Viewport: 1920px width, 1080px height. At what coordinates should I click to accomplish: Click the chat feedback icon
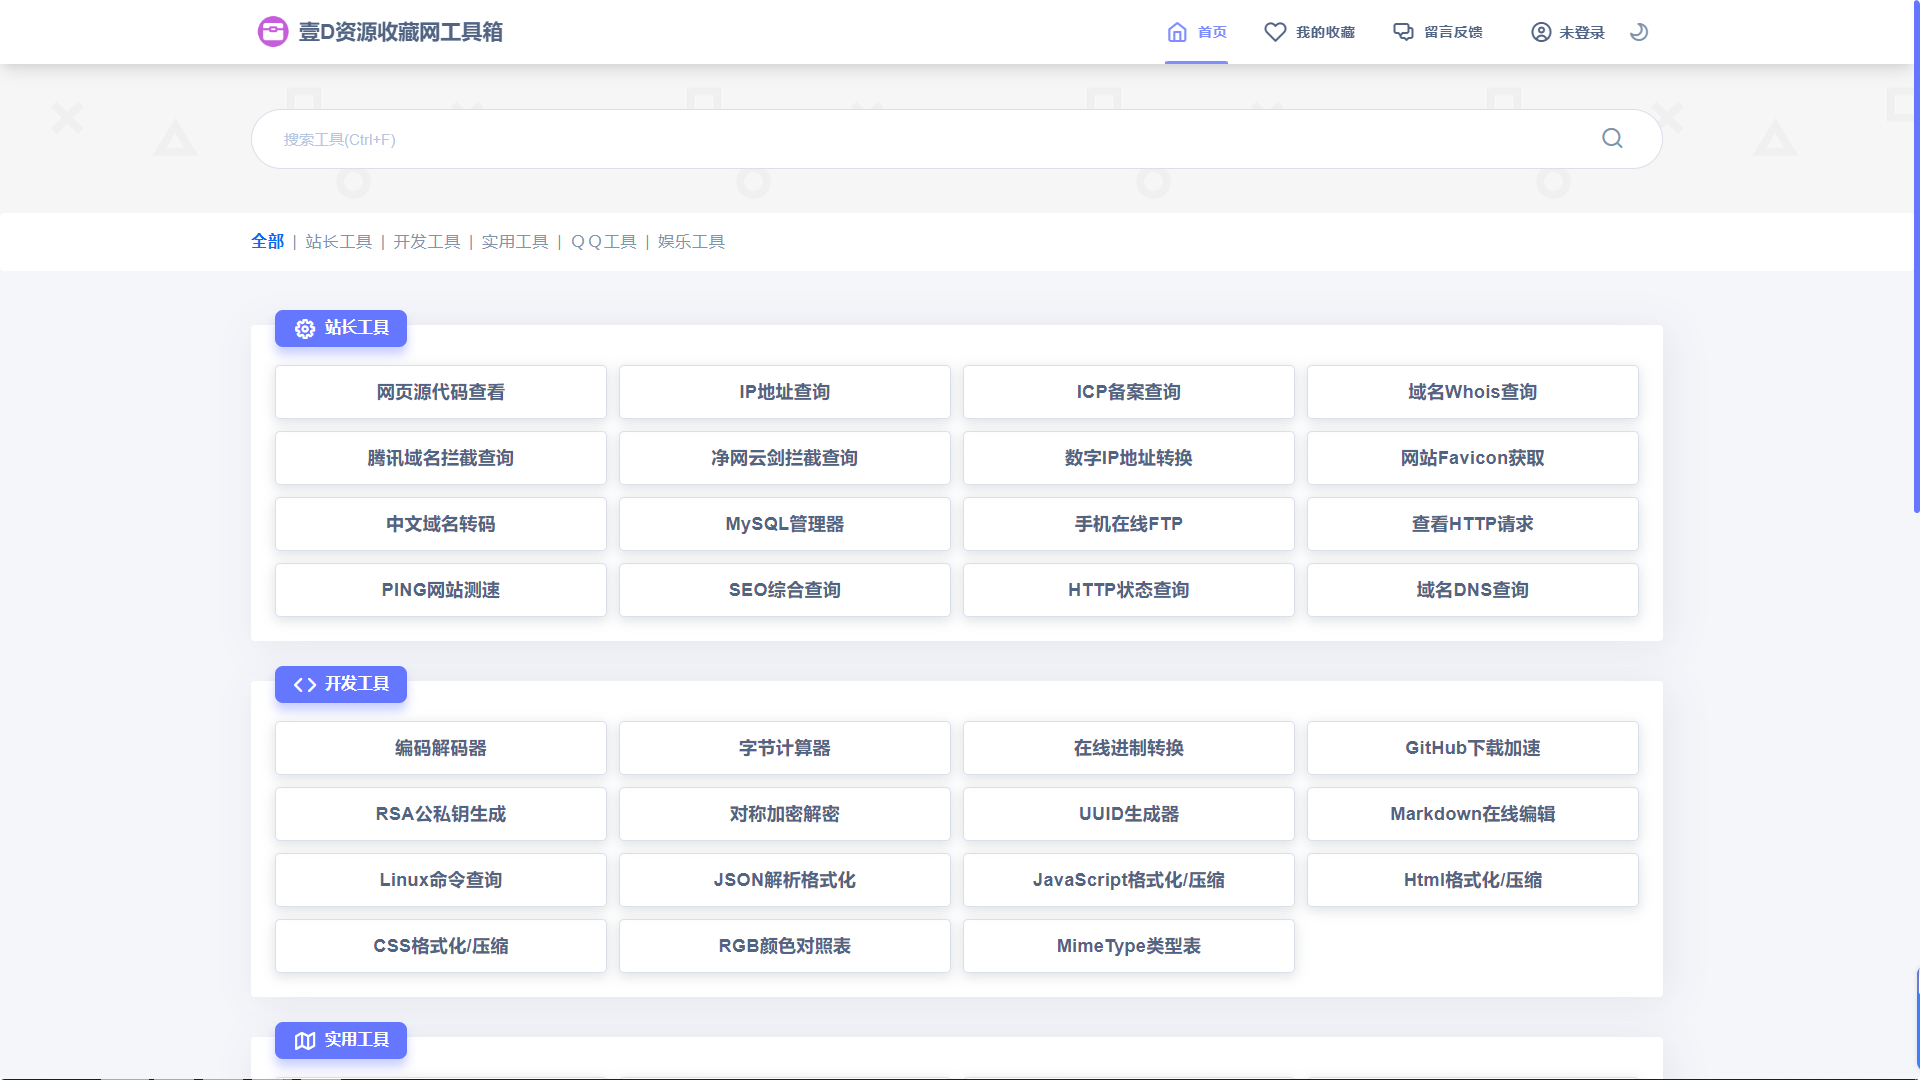tap(1403, 32)
